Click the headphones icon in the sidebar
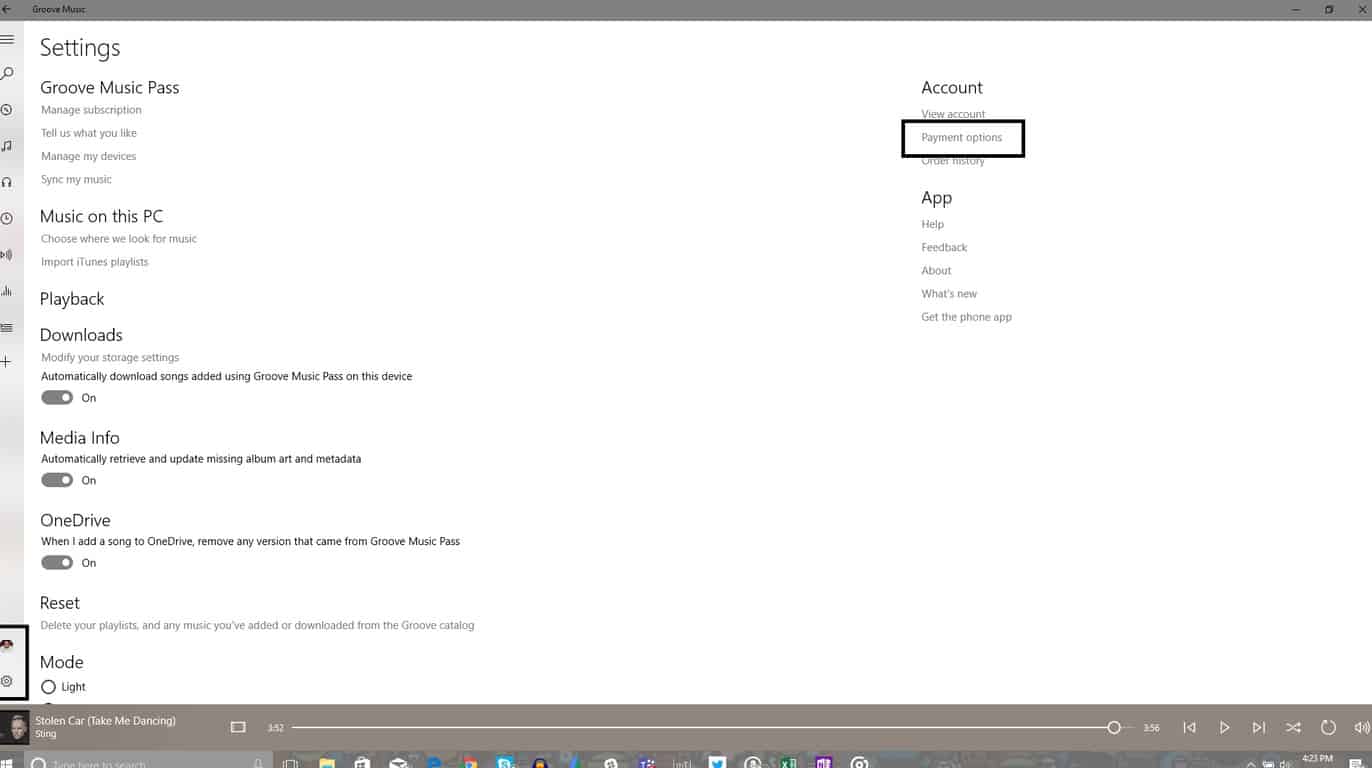 pyautogui.click(x=6, y=182)
